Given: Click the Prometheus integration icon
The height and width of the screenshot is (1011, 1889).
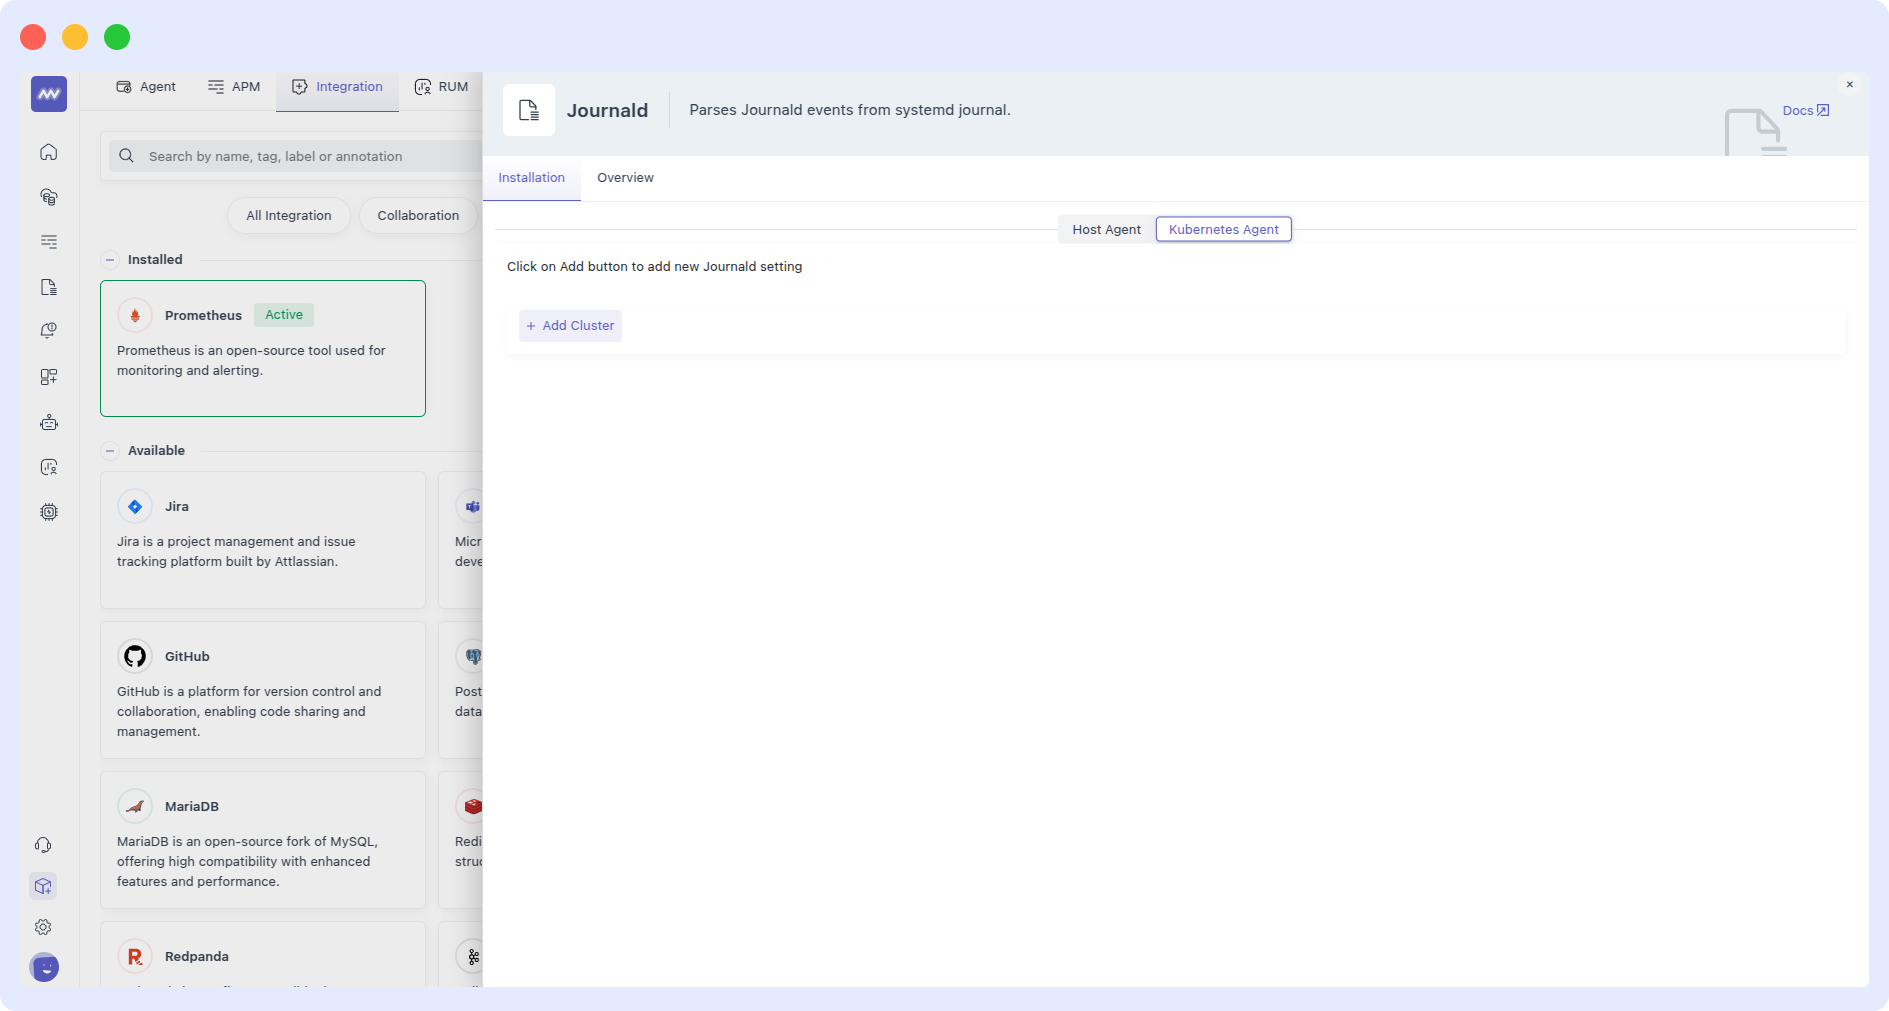Looking at the screenshot, I should click(135, 314).
